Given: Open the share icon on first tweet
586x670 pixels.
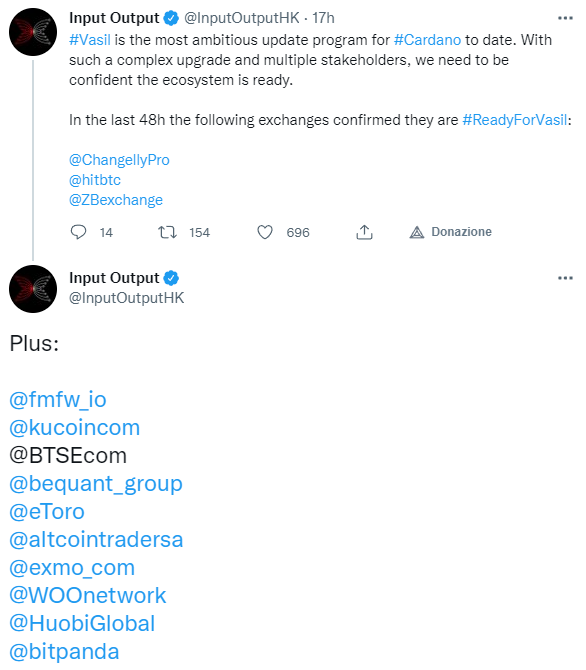Looking at the screenshot, I should point(364,232).
